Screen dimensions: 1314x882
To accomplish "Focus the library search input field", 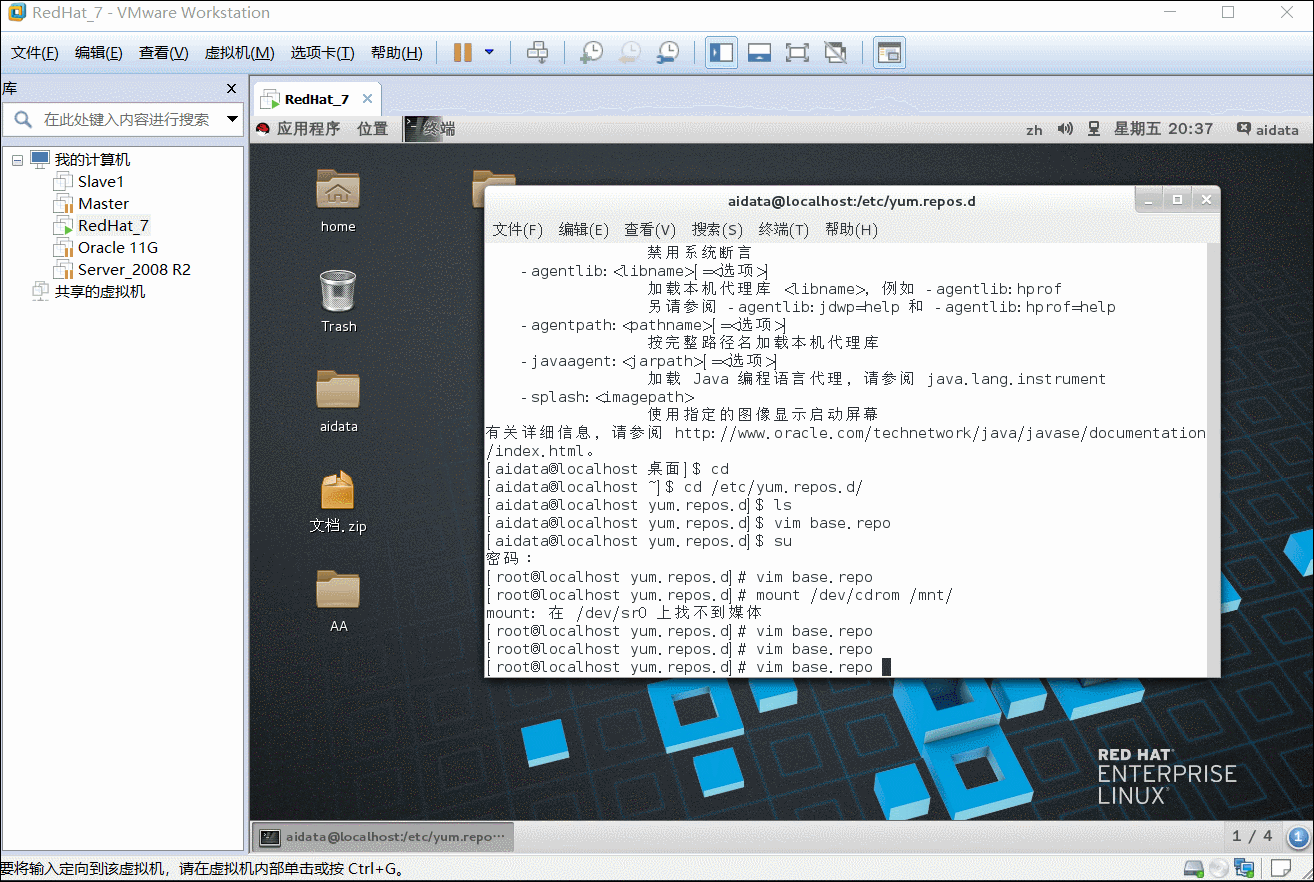I will [x=126, y=119].
